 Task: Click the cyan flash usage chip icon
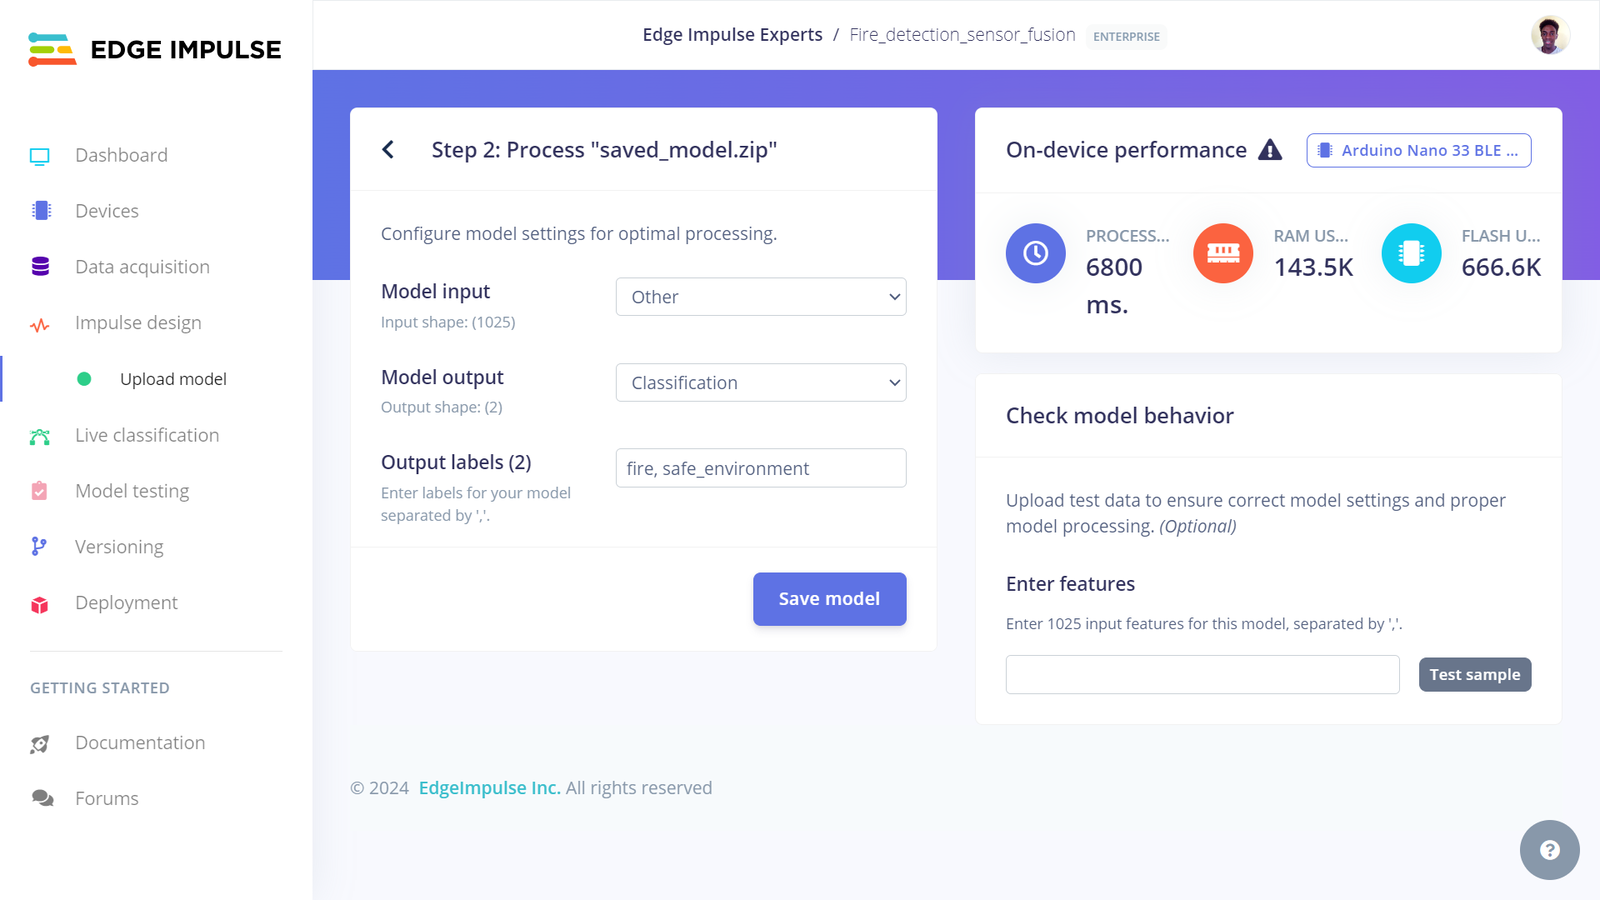coord(1411,253)
